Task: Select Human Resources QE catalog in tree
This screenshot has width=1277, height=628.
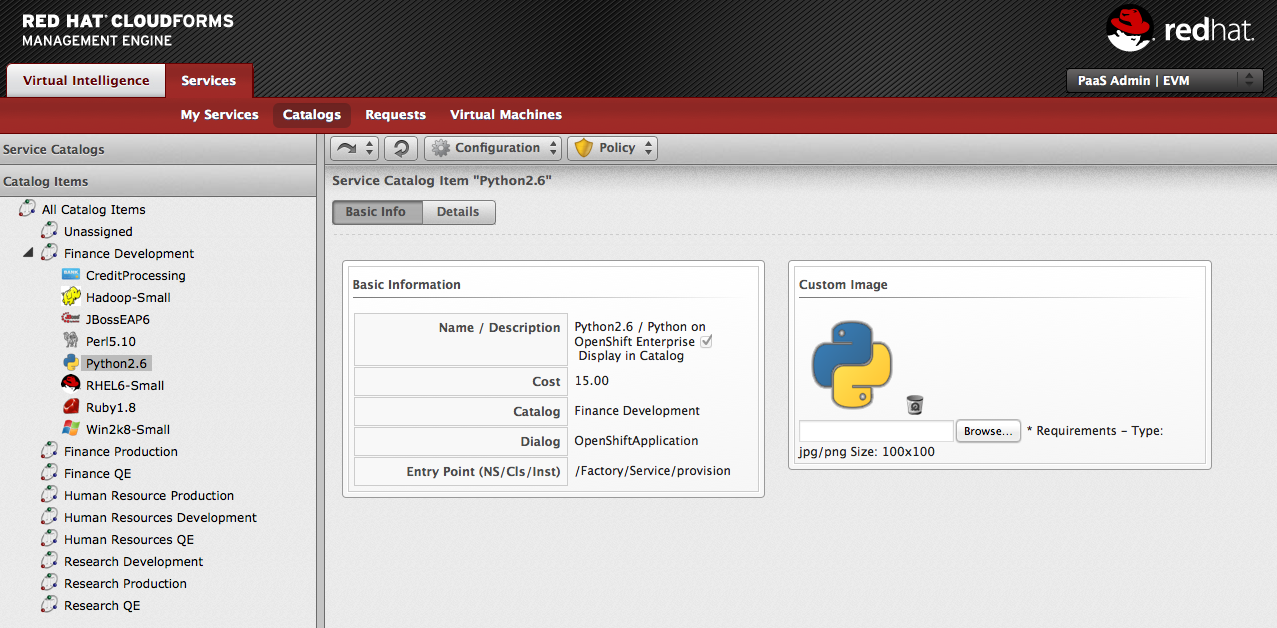Action: click(129, 540)
